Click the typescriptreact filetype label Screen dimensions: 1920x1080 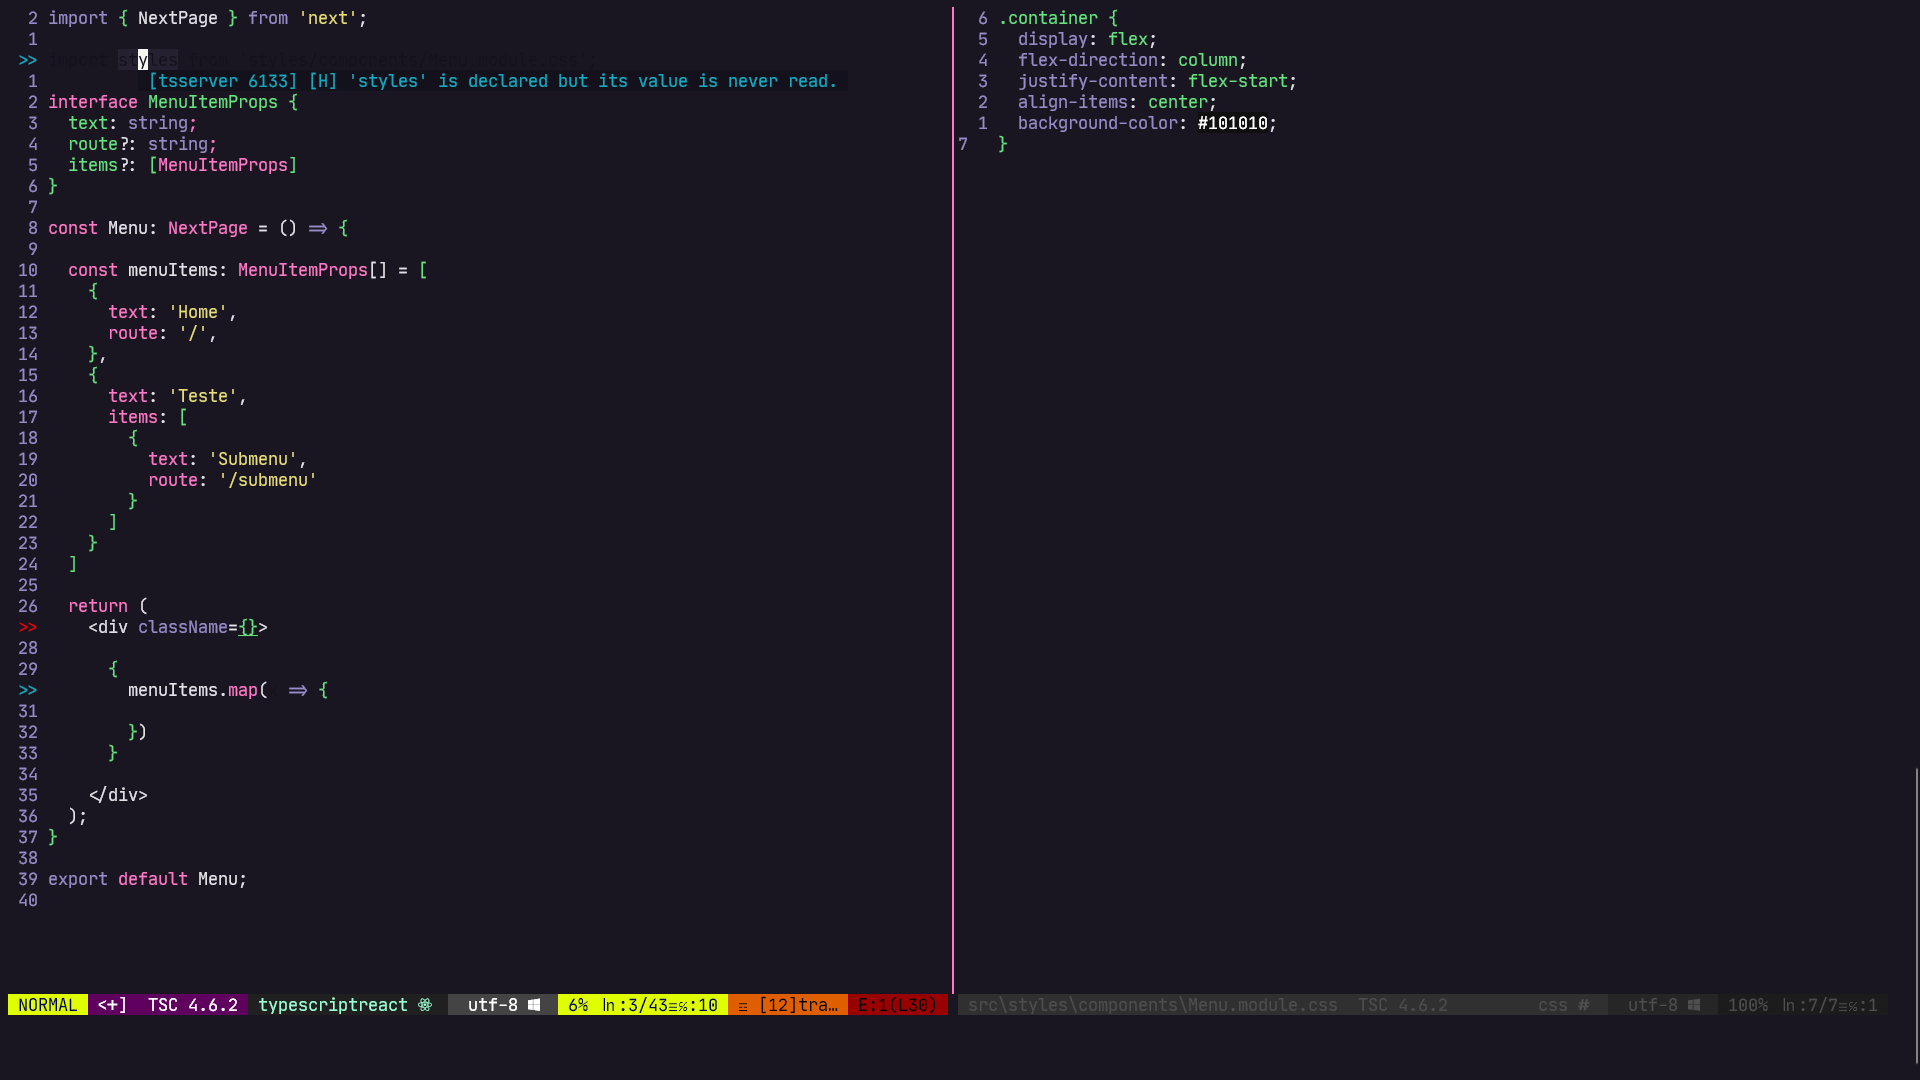click(x=332, y=1005)
